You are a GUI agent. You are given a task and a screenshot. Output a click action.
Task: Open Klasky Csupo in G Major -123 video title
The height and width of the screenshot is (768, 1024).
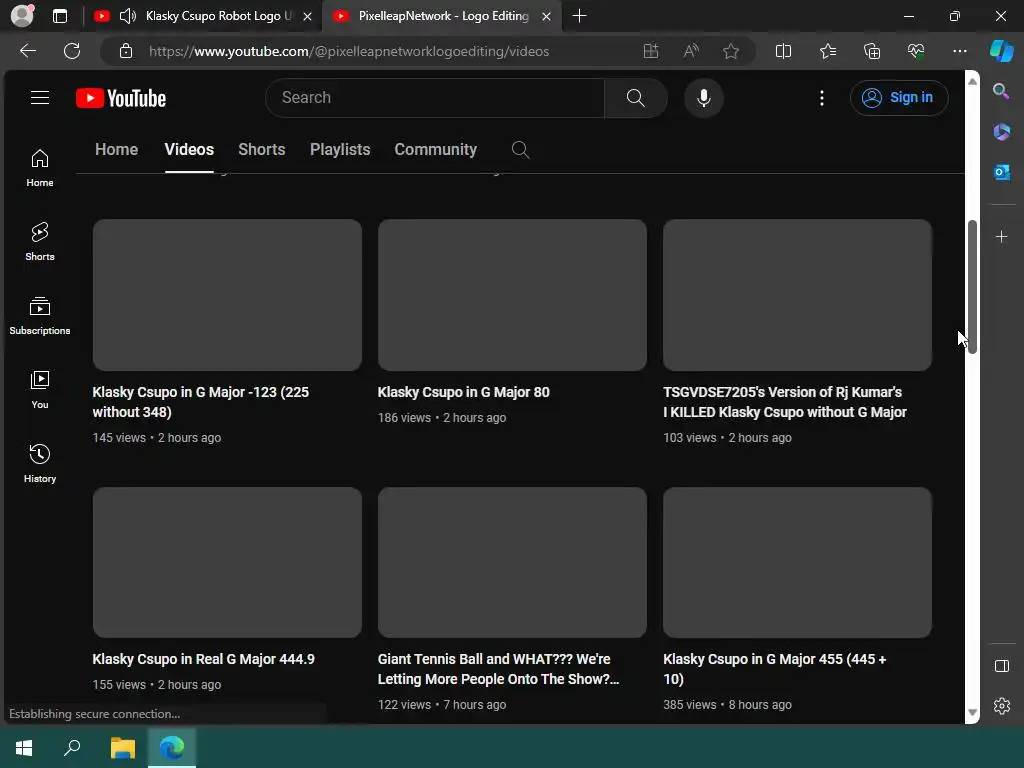200,402
